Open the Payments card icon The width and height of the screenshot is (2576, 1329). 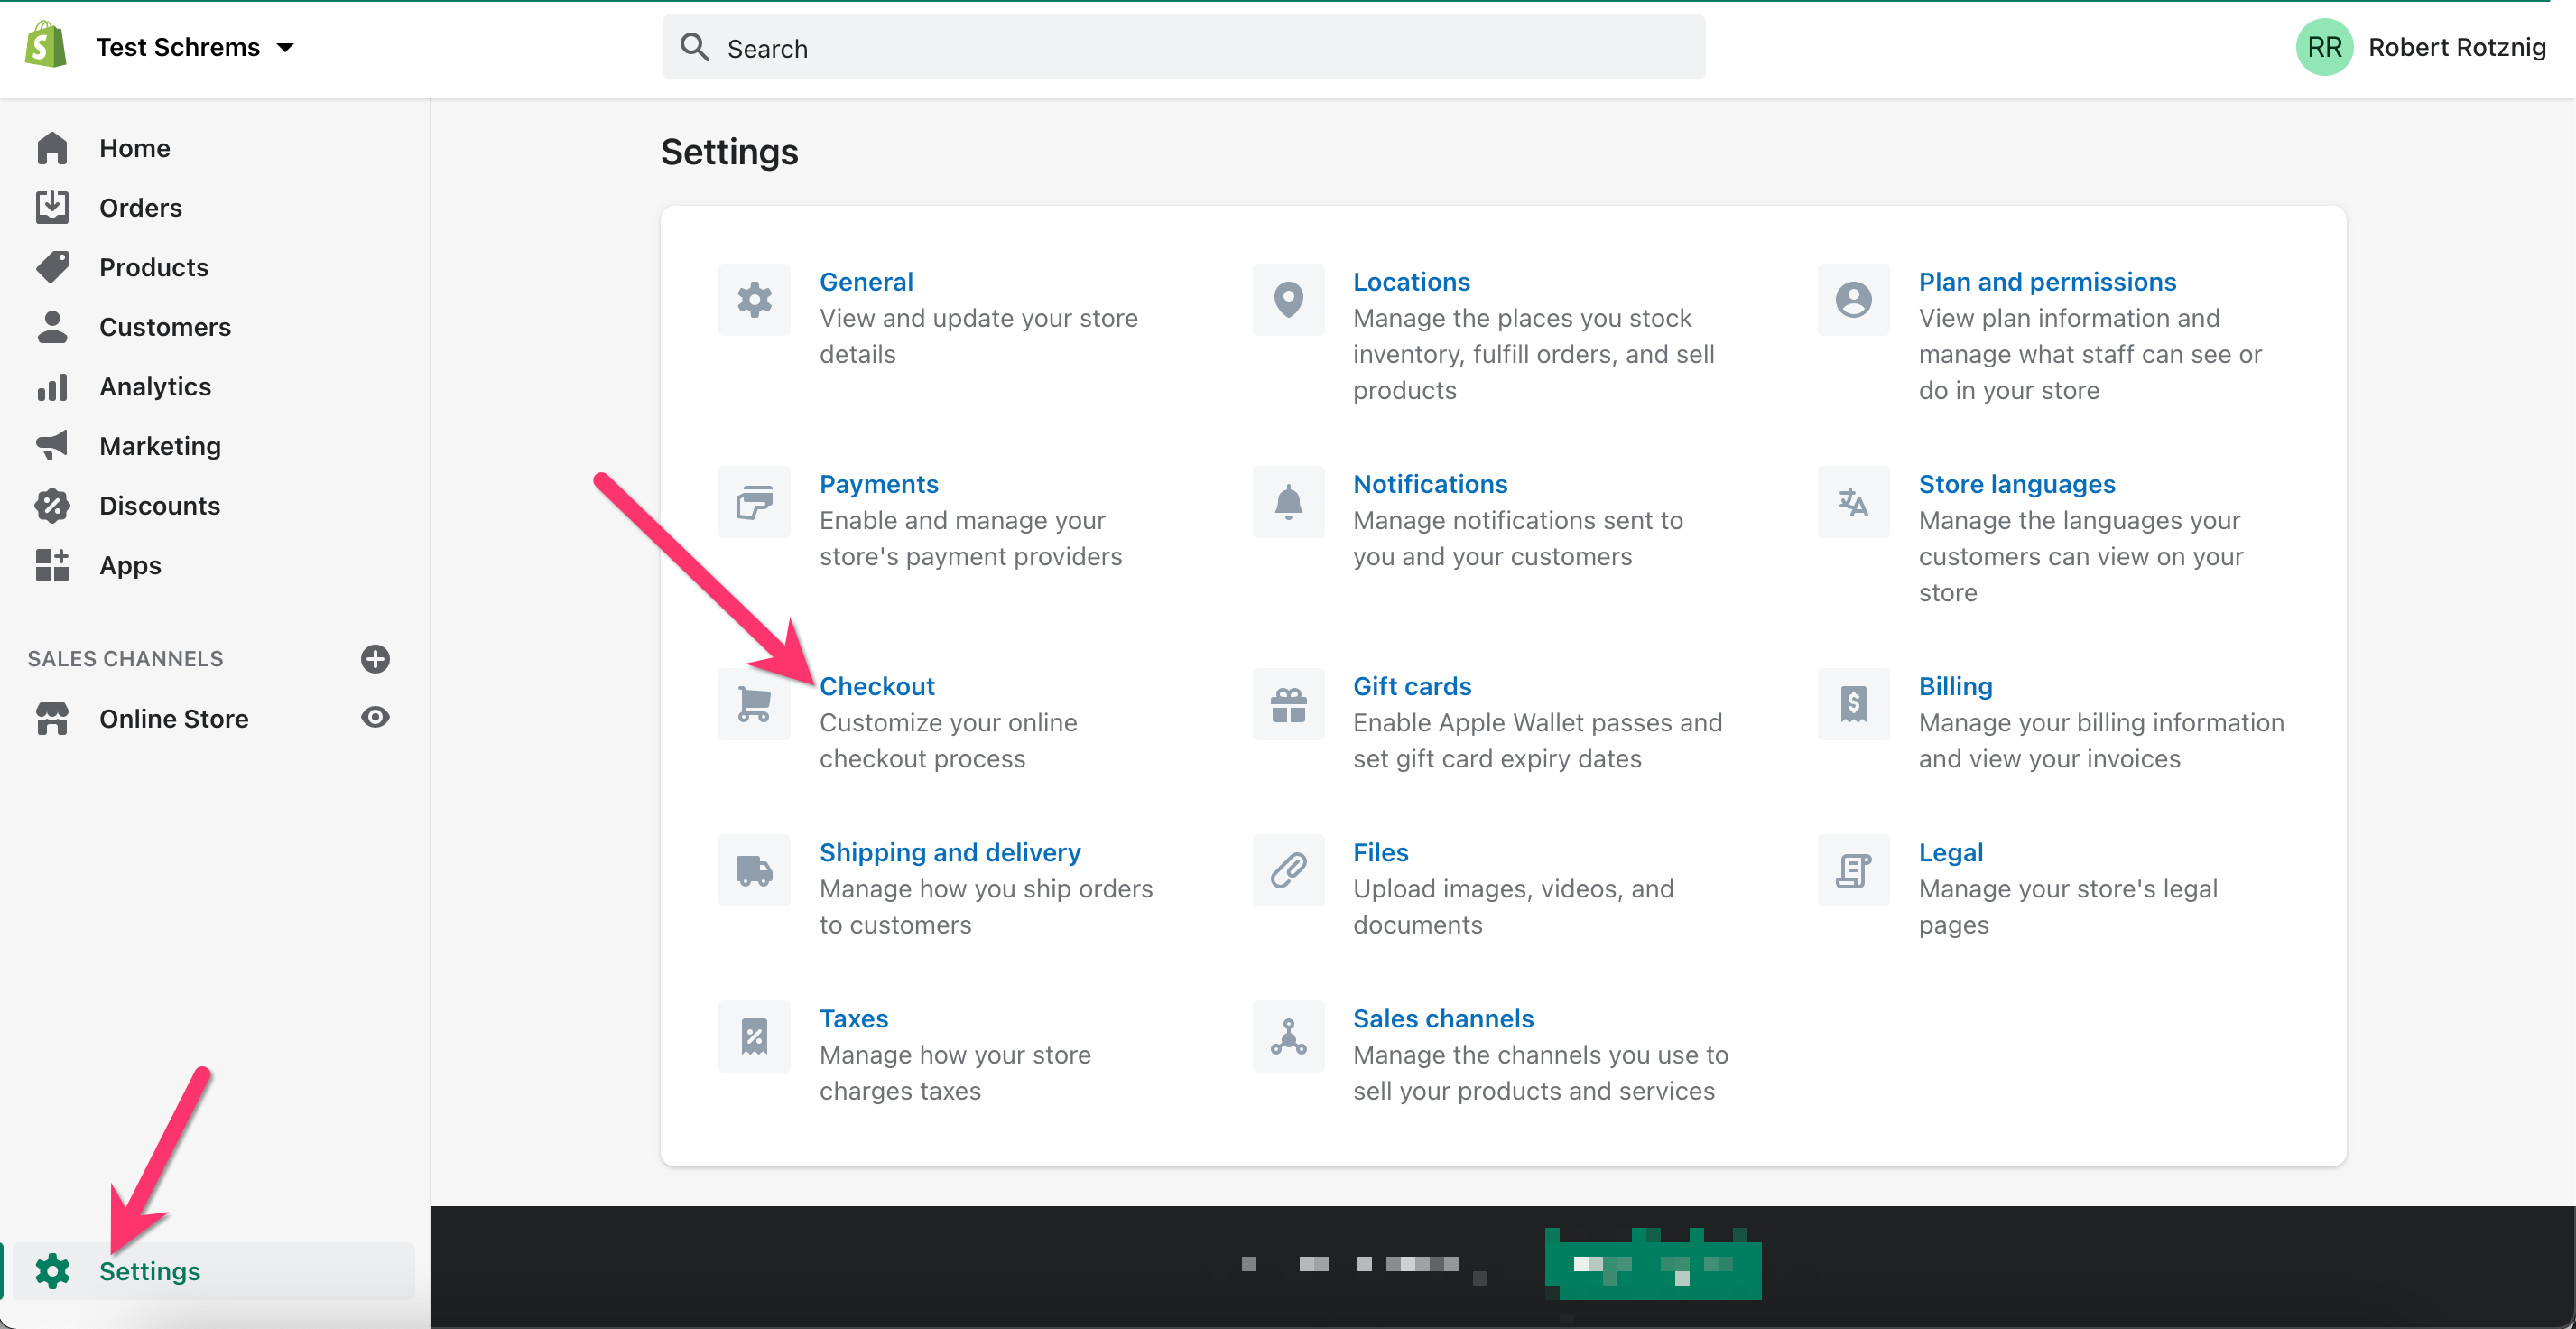[x=754, y=502]
